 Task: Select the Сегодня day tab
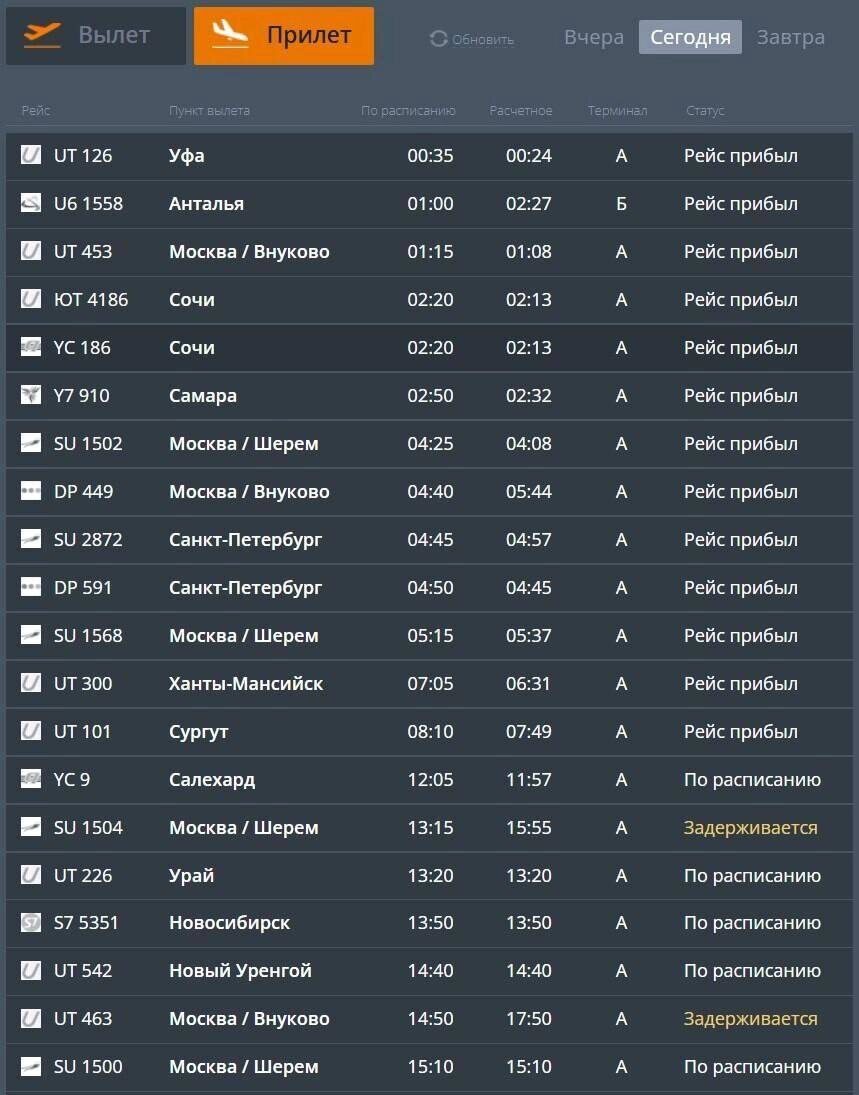coord(690,37)
